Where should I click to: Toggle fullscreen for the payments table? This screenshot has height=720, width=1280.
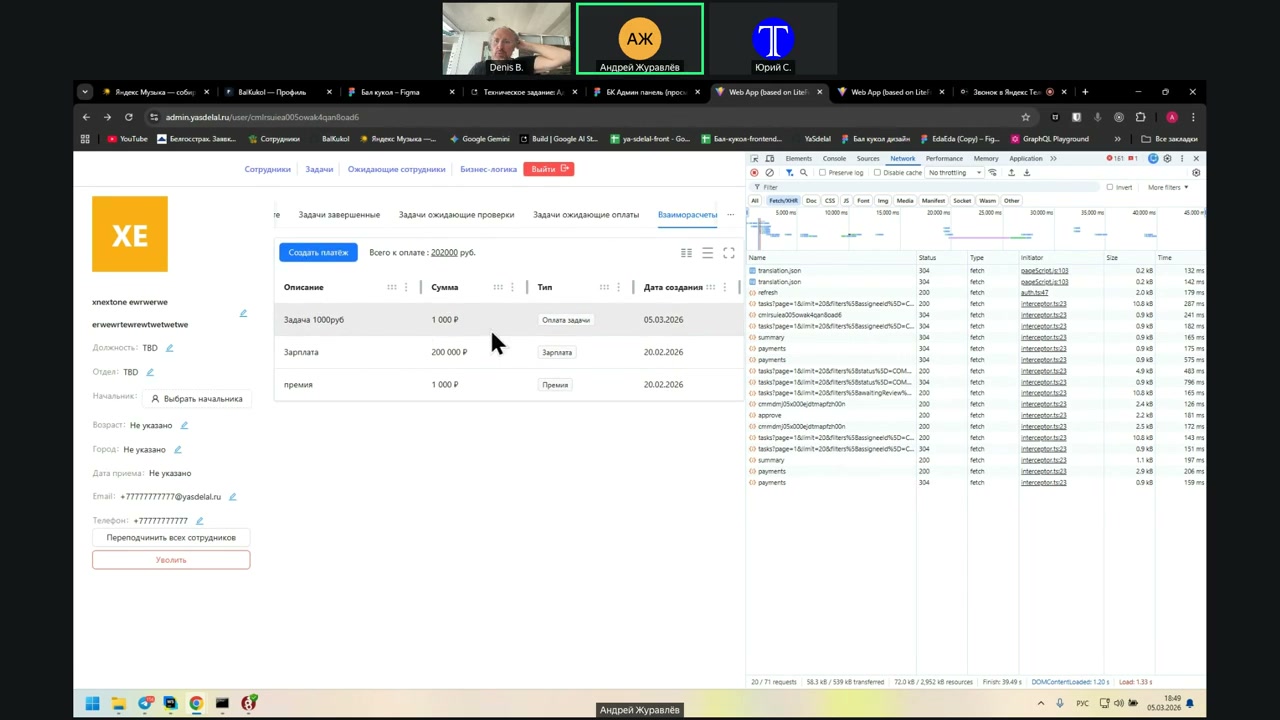click(x=729, y=253)
